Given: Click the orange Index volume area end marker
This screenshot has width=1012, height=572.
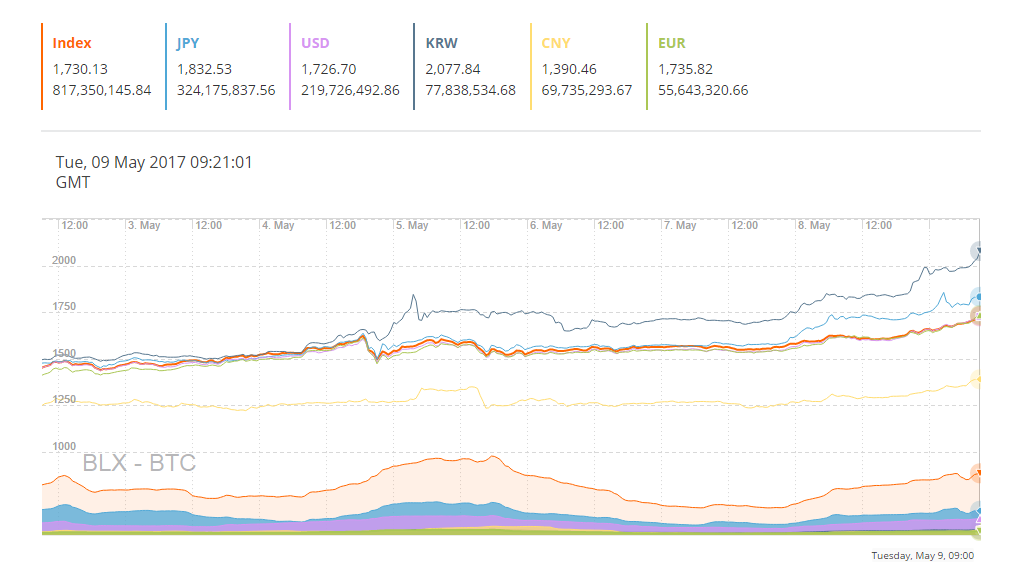Looking at the screenshot, I should [x=978, y=473].
